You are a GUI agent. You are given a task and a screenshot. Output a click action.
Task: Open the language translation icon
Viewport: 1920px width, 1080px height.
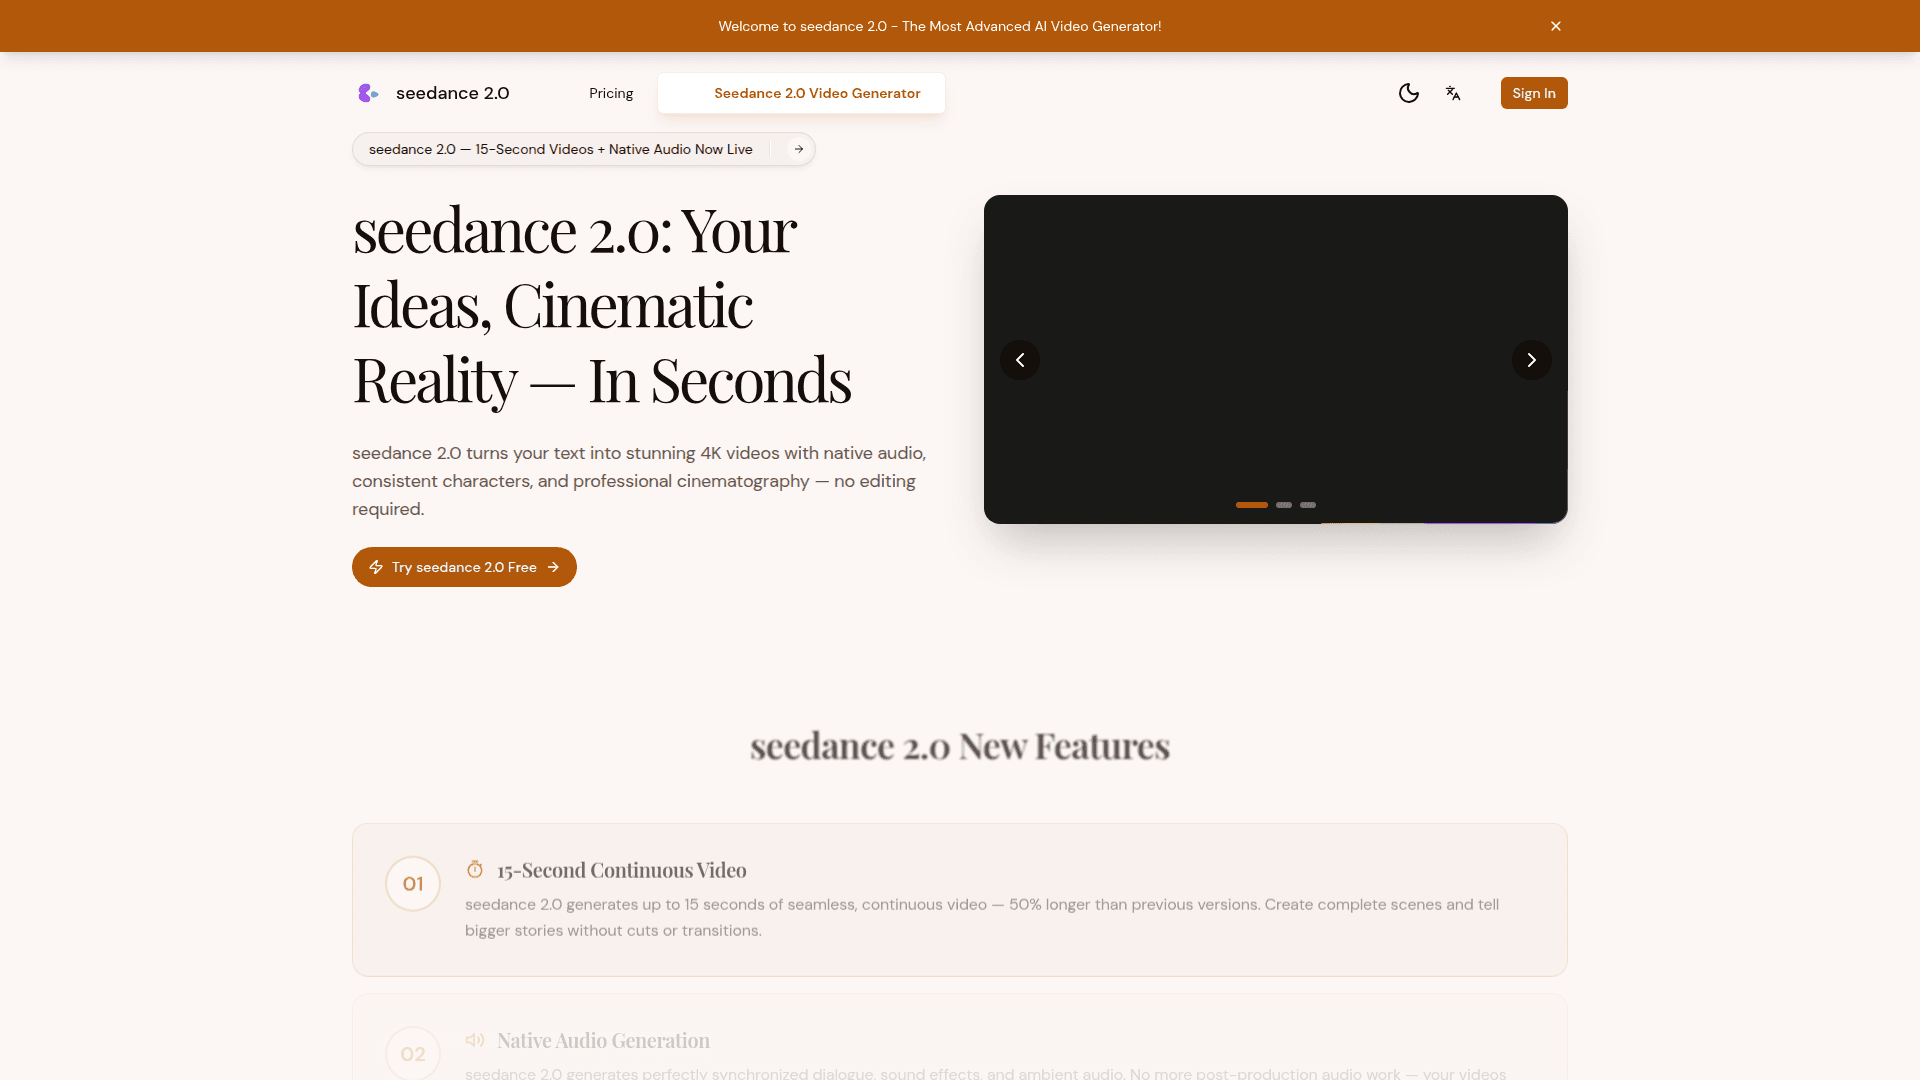click(1453, 93)
